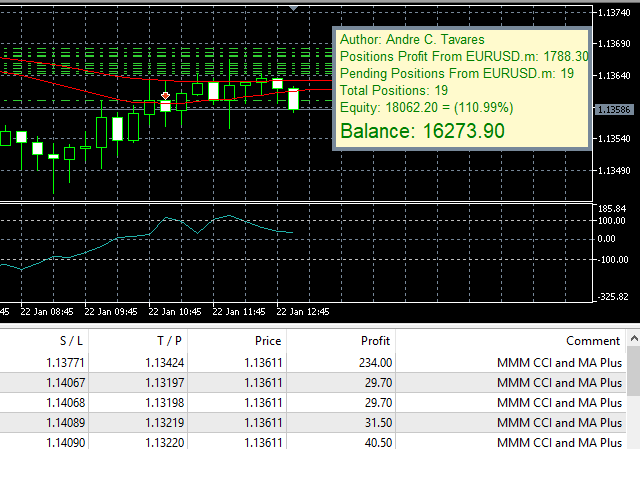The height and width of the screenshot is (480, 640).
Task: Click the CCI indicator -100.00 level label
Action: (611, 260)
